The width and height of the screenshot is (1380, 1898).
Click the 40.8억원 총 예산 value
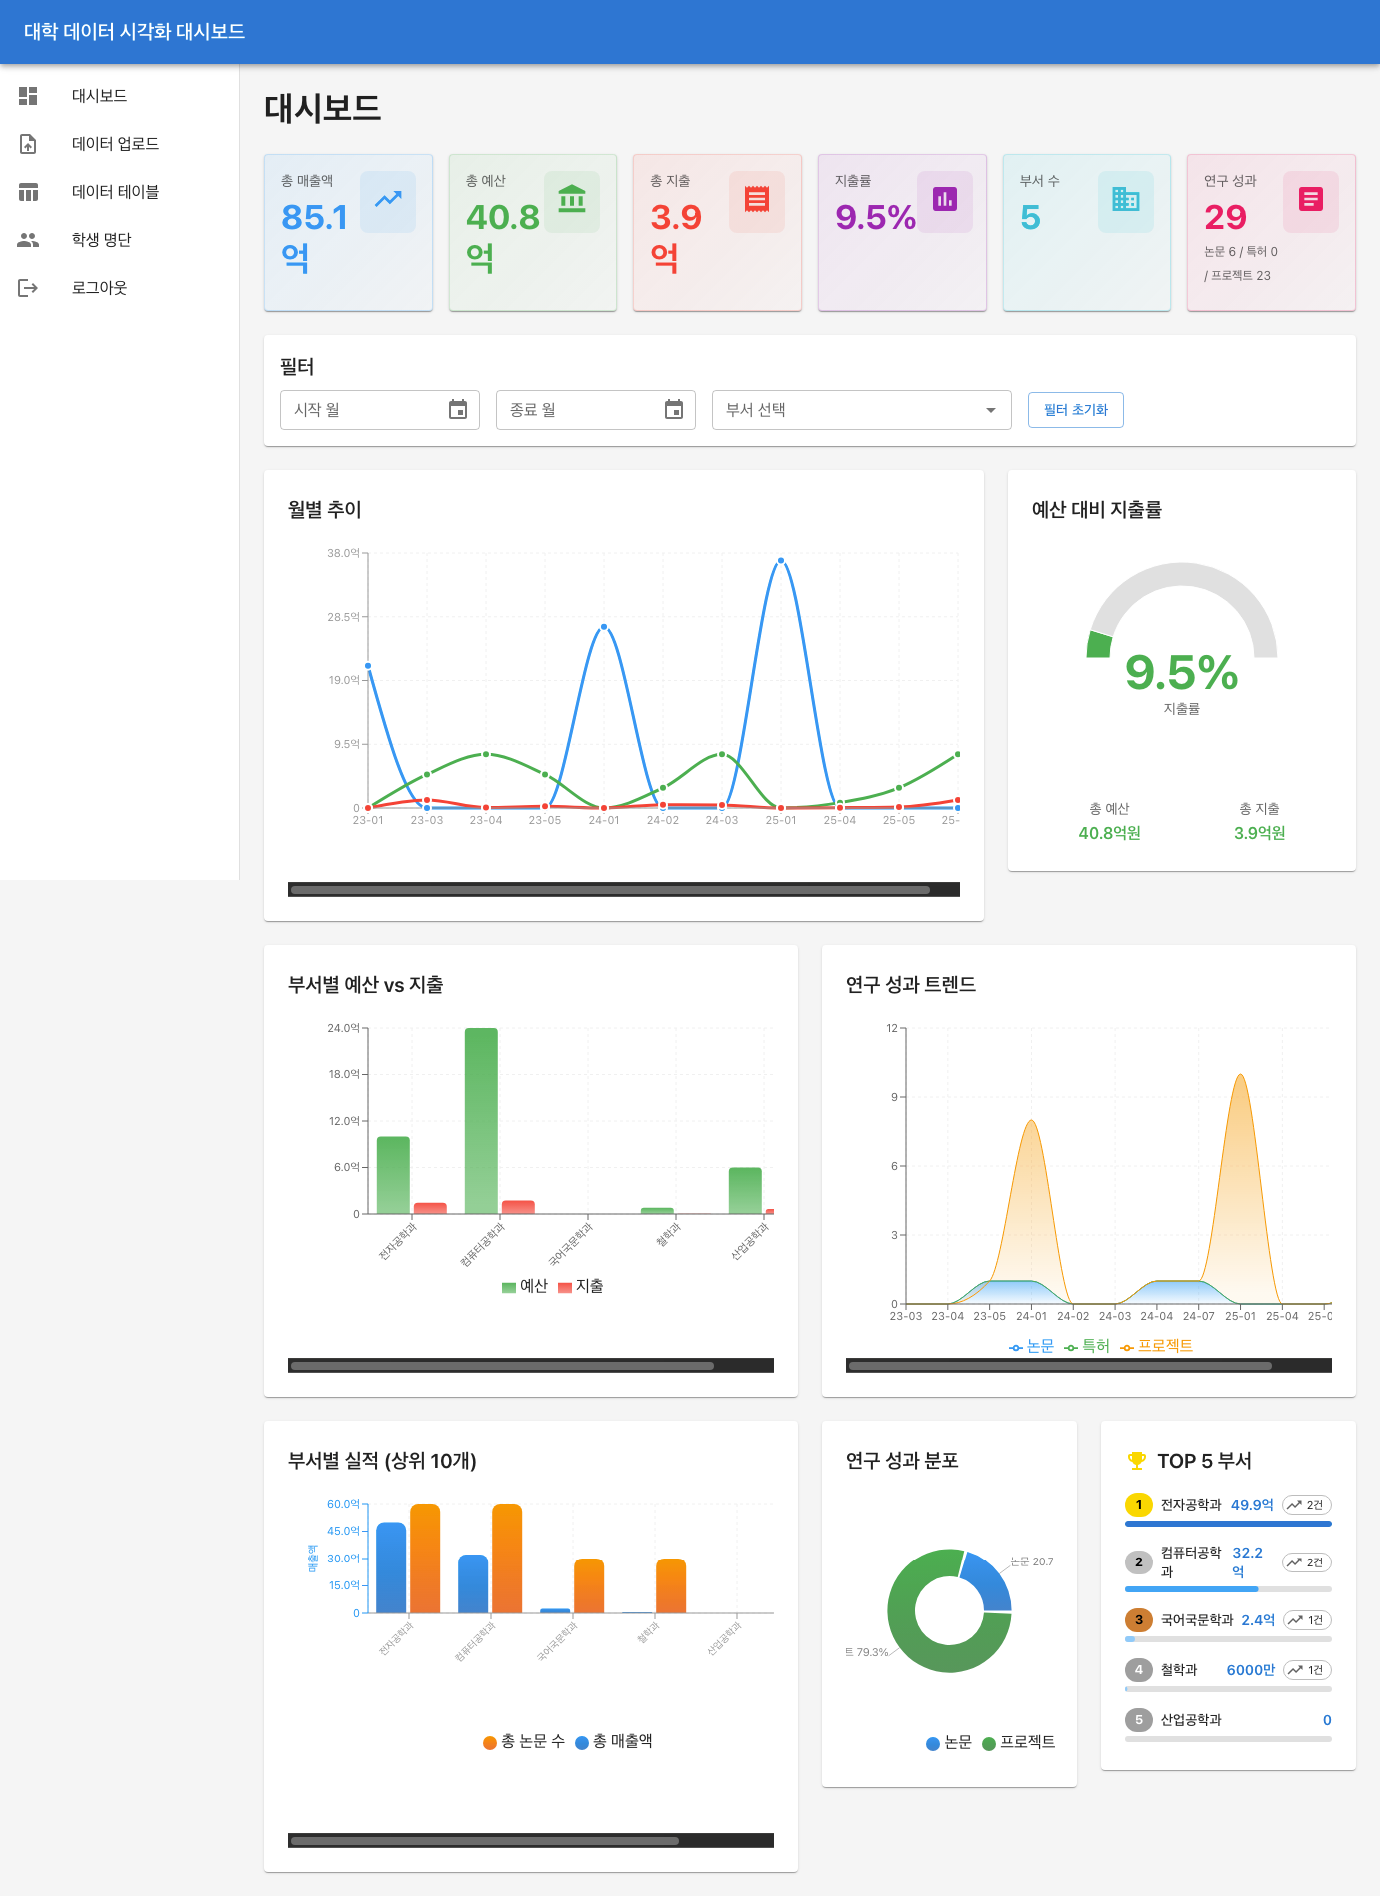point(1109,833)
